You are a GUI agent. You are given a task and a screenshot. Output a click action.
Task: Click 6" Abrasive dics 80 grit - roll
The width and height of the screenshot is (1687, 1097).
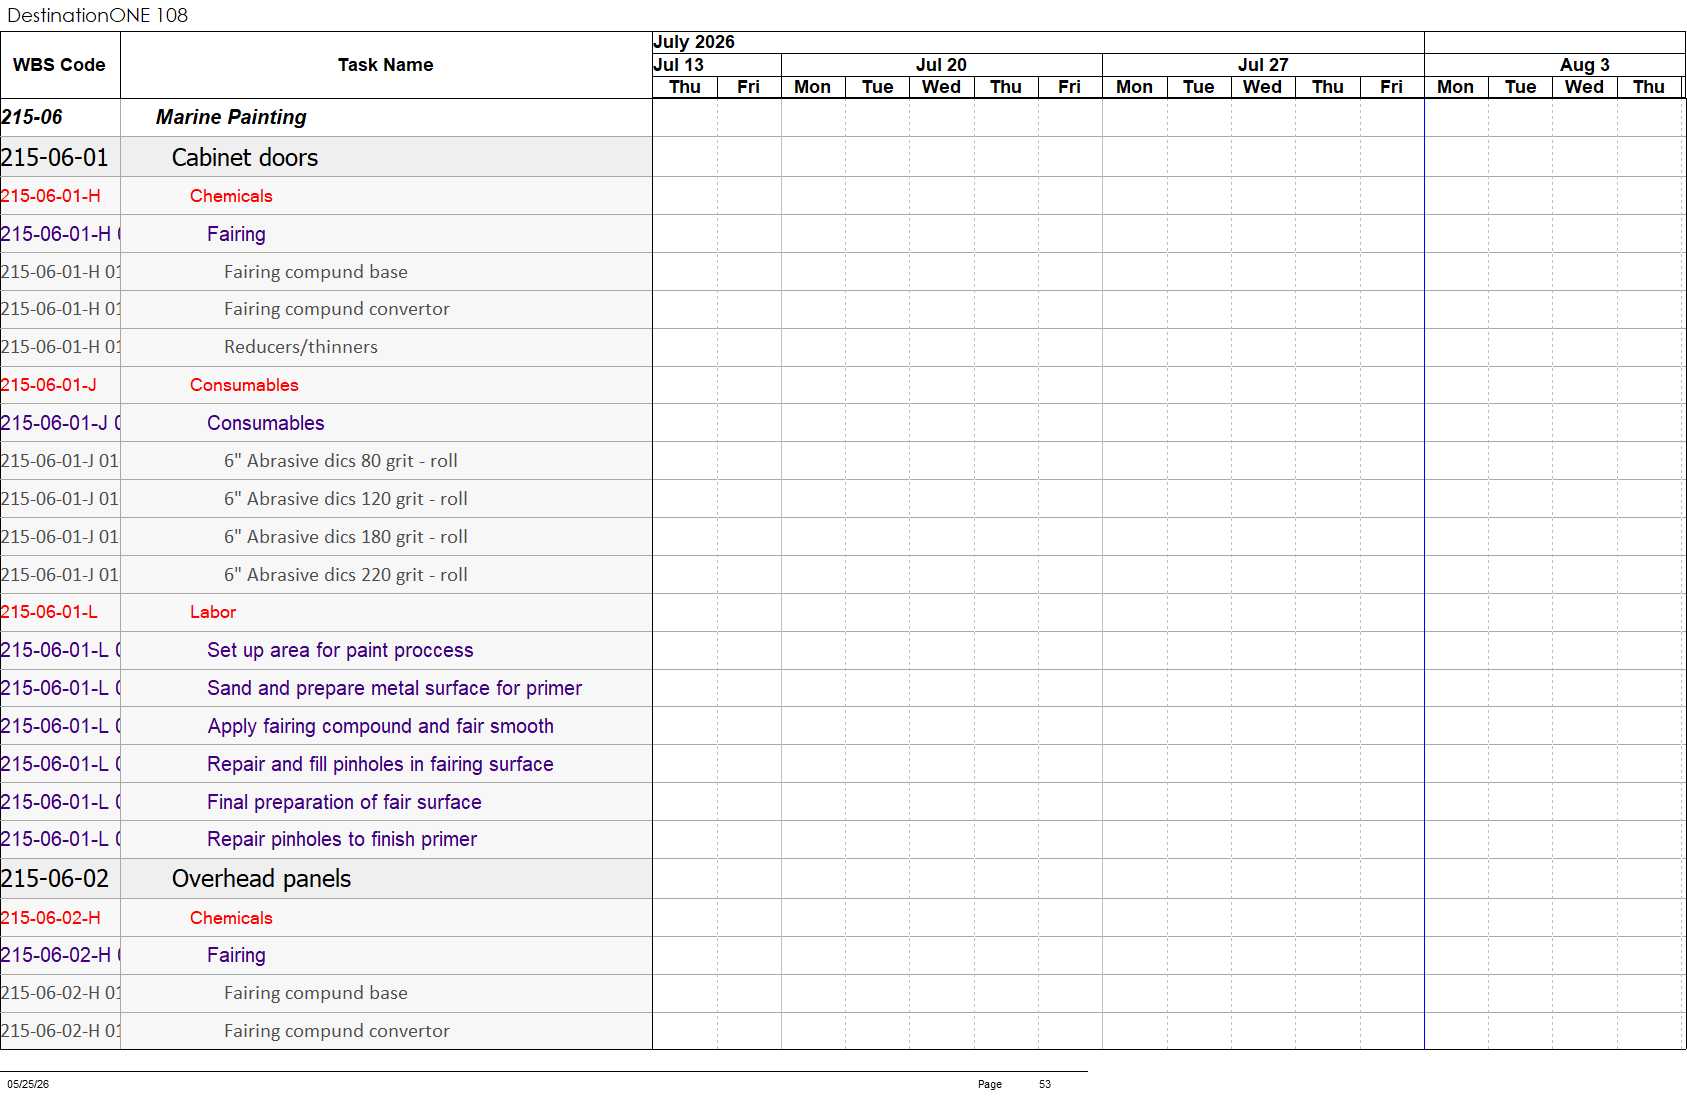[341, 461]
